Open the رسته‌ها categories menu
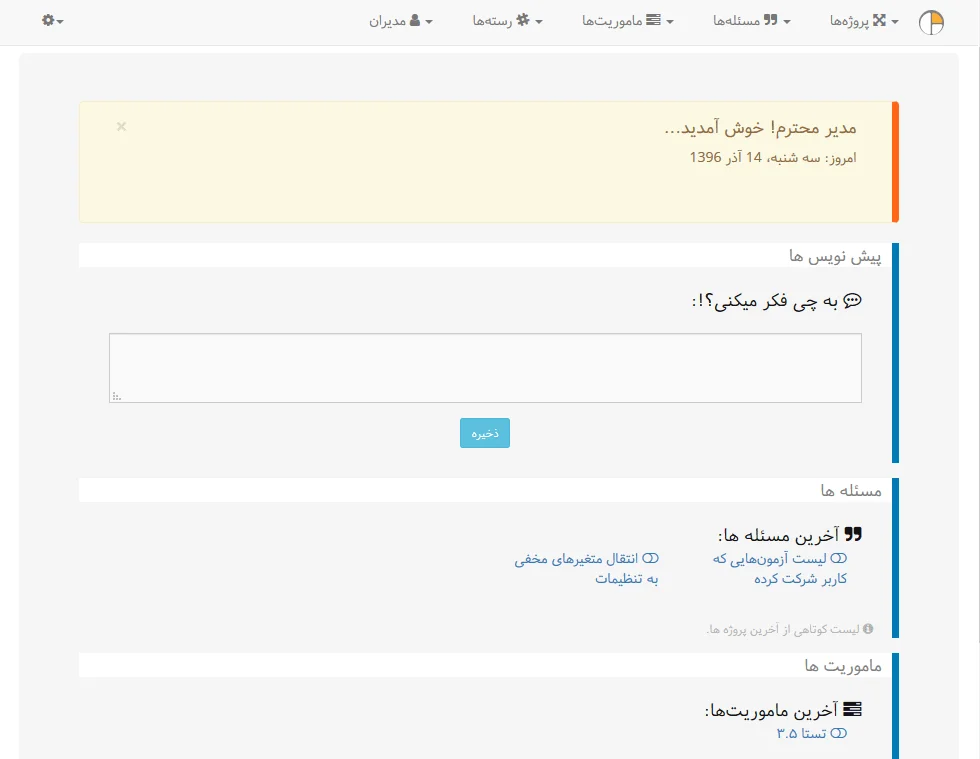This screenshot has width=980, height=759. tap(507, 21)
